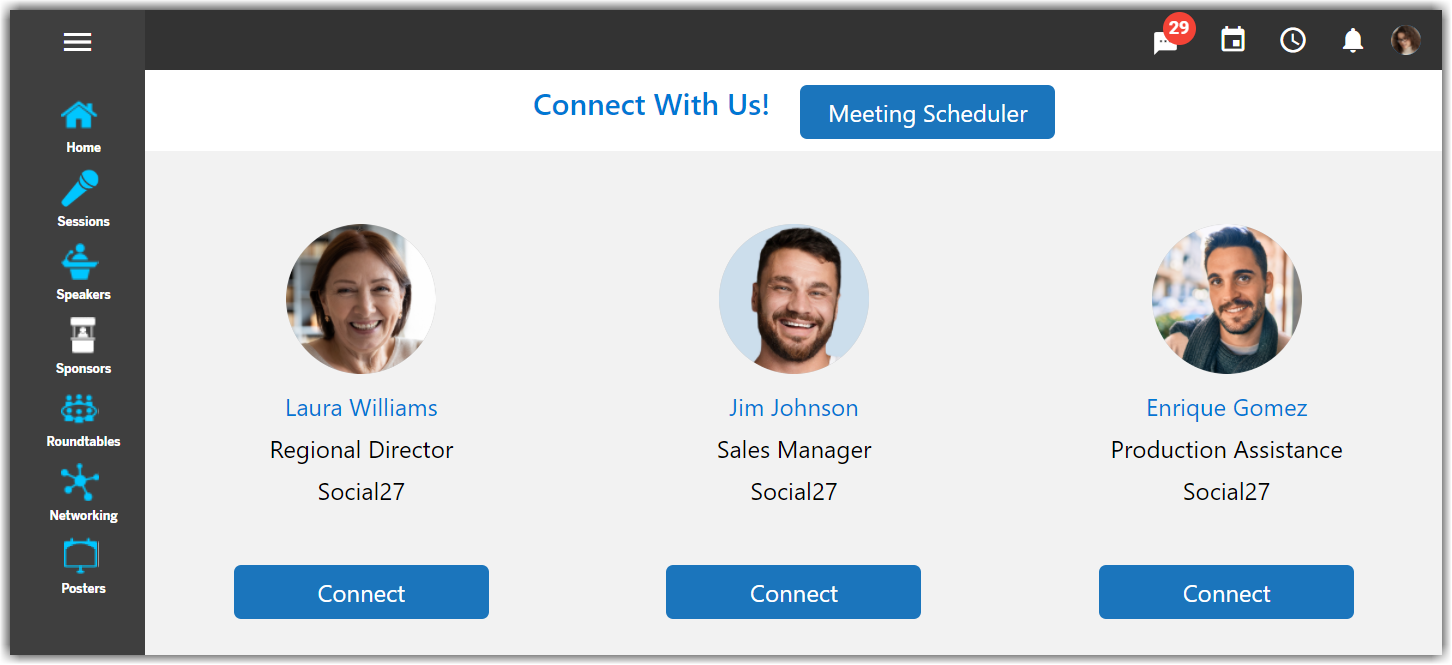1452x665 pixels.
Task: Click Enrique Gomez's profile photo
Action: coord(1226,299)
